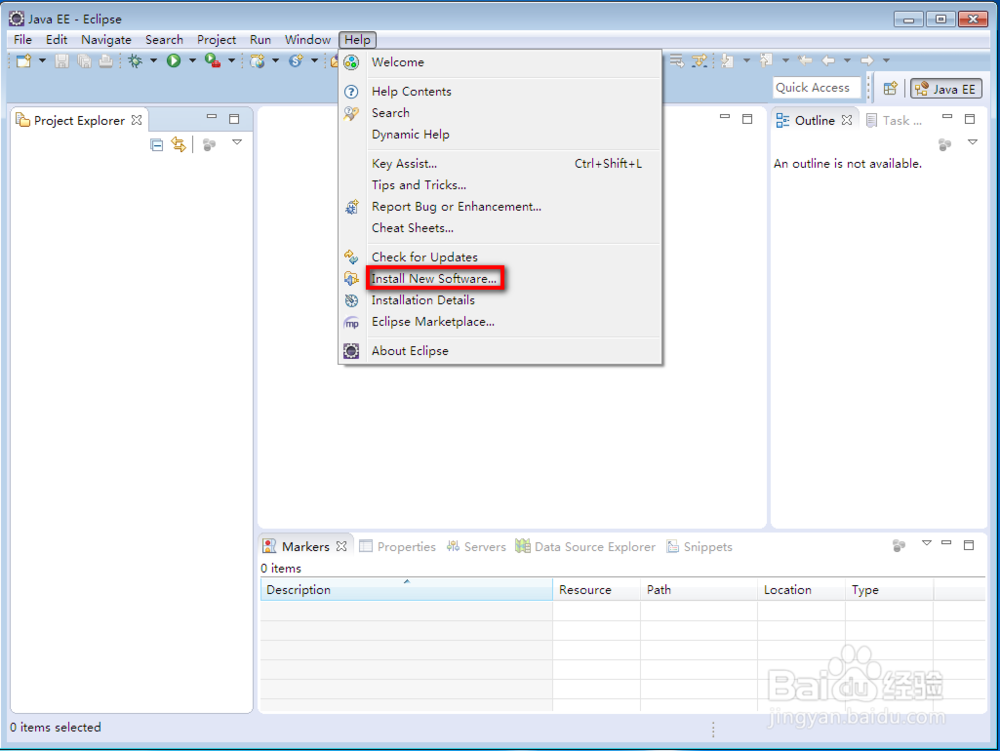The image size is (1000, 751).
Task: Open the File menu
Action: [x=23, y=40]
